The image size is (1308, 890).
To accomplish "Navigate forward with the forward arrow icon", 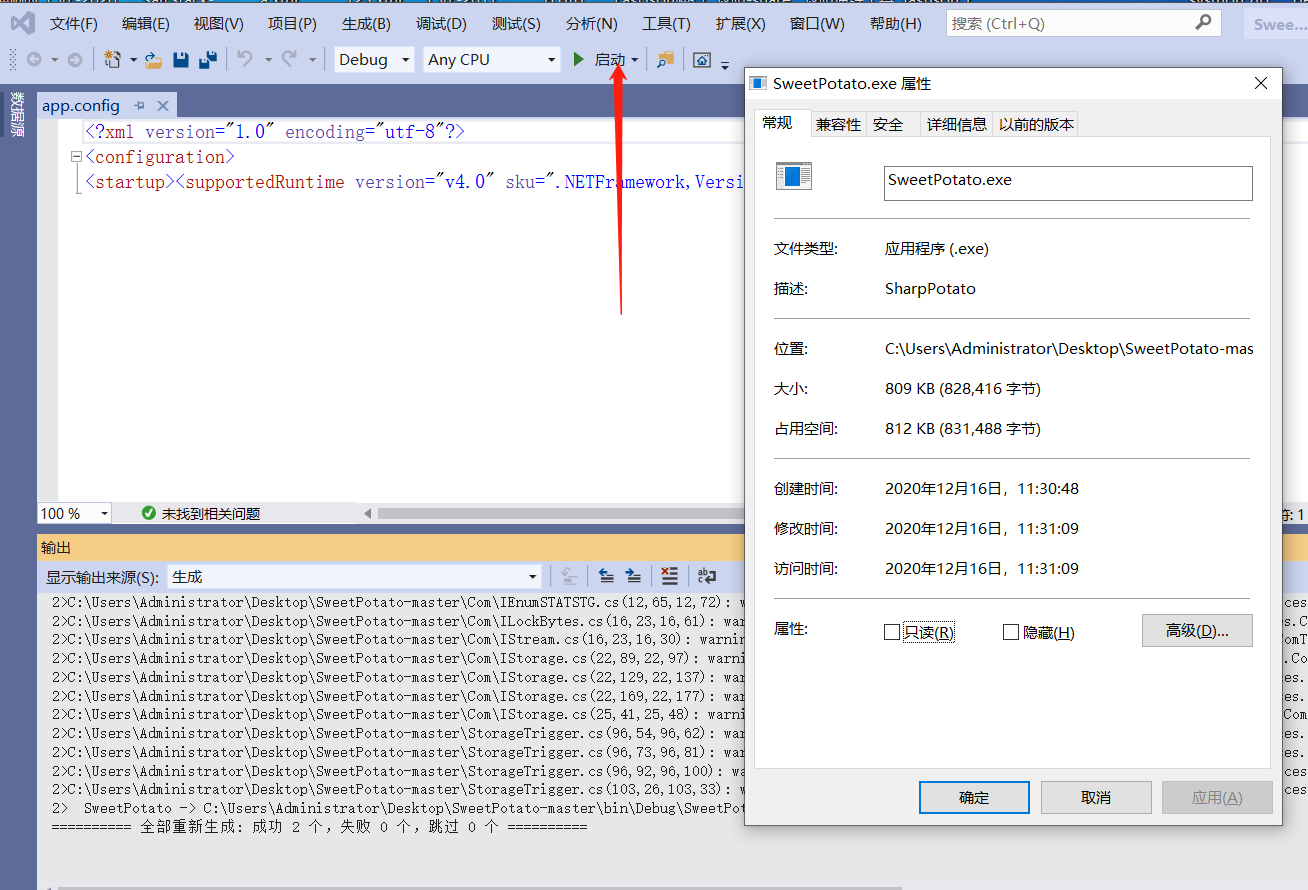I will [75, 60].
